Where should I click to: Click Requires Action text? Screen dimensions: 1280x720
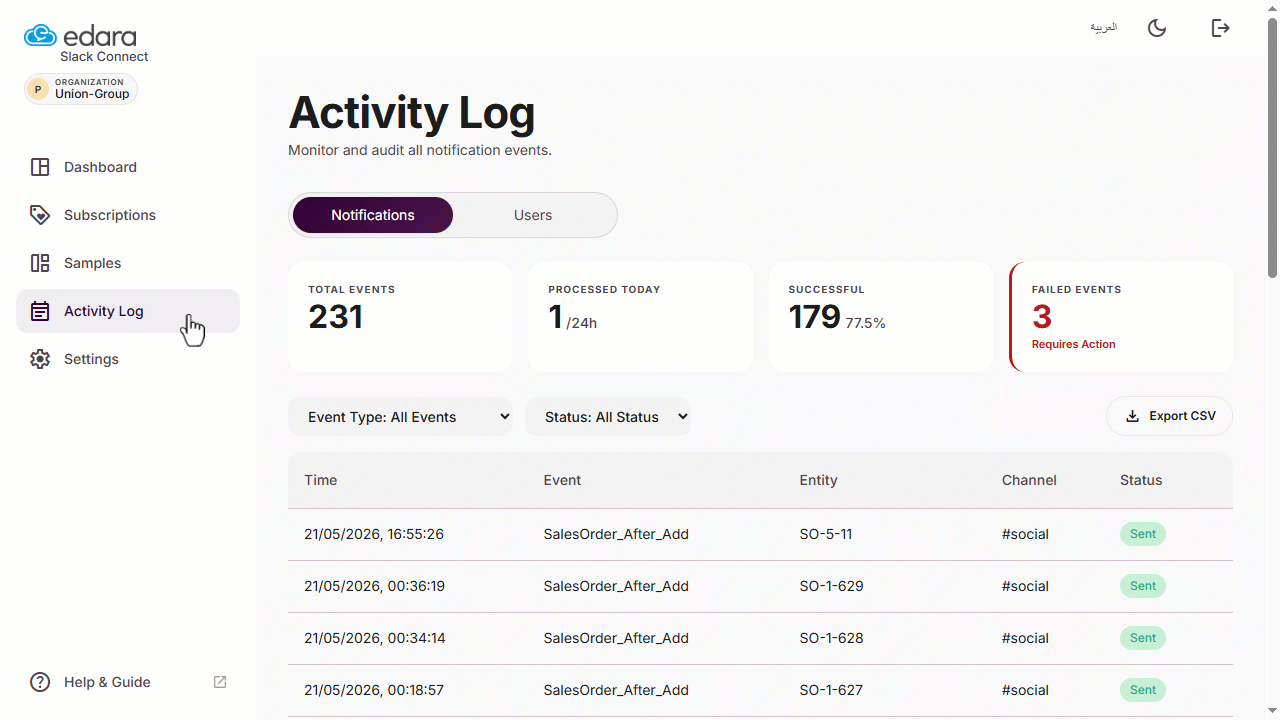pos(1073,344)
